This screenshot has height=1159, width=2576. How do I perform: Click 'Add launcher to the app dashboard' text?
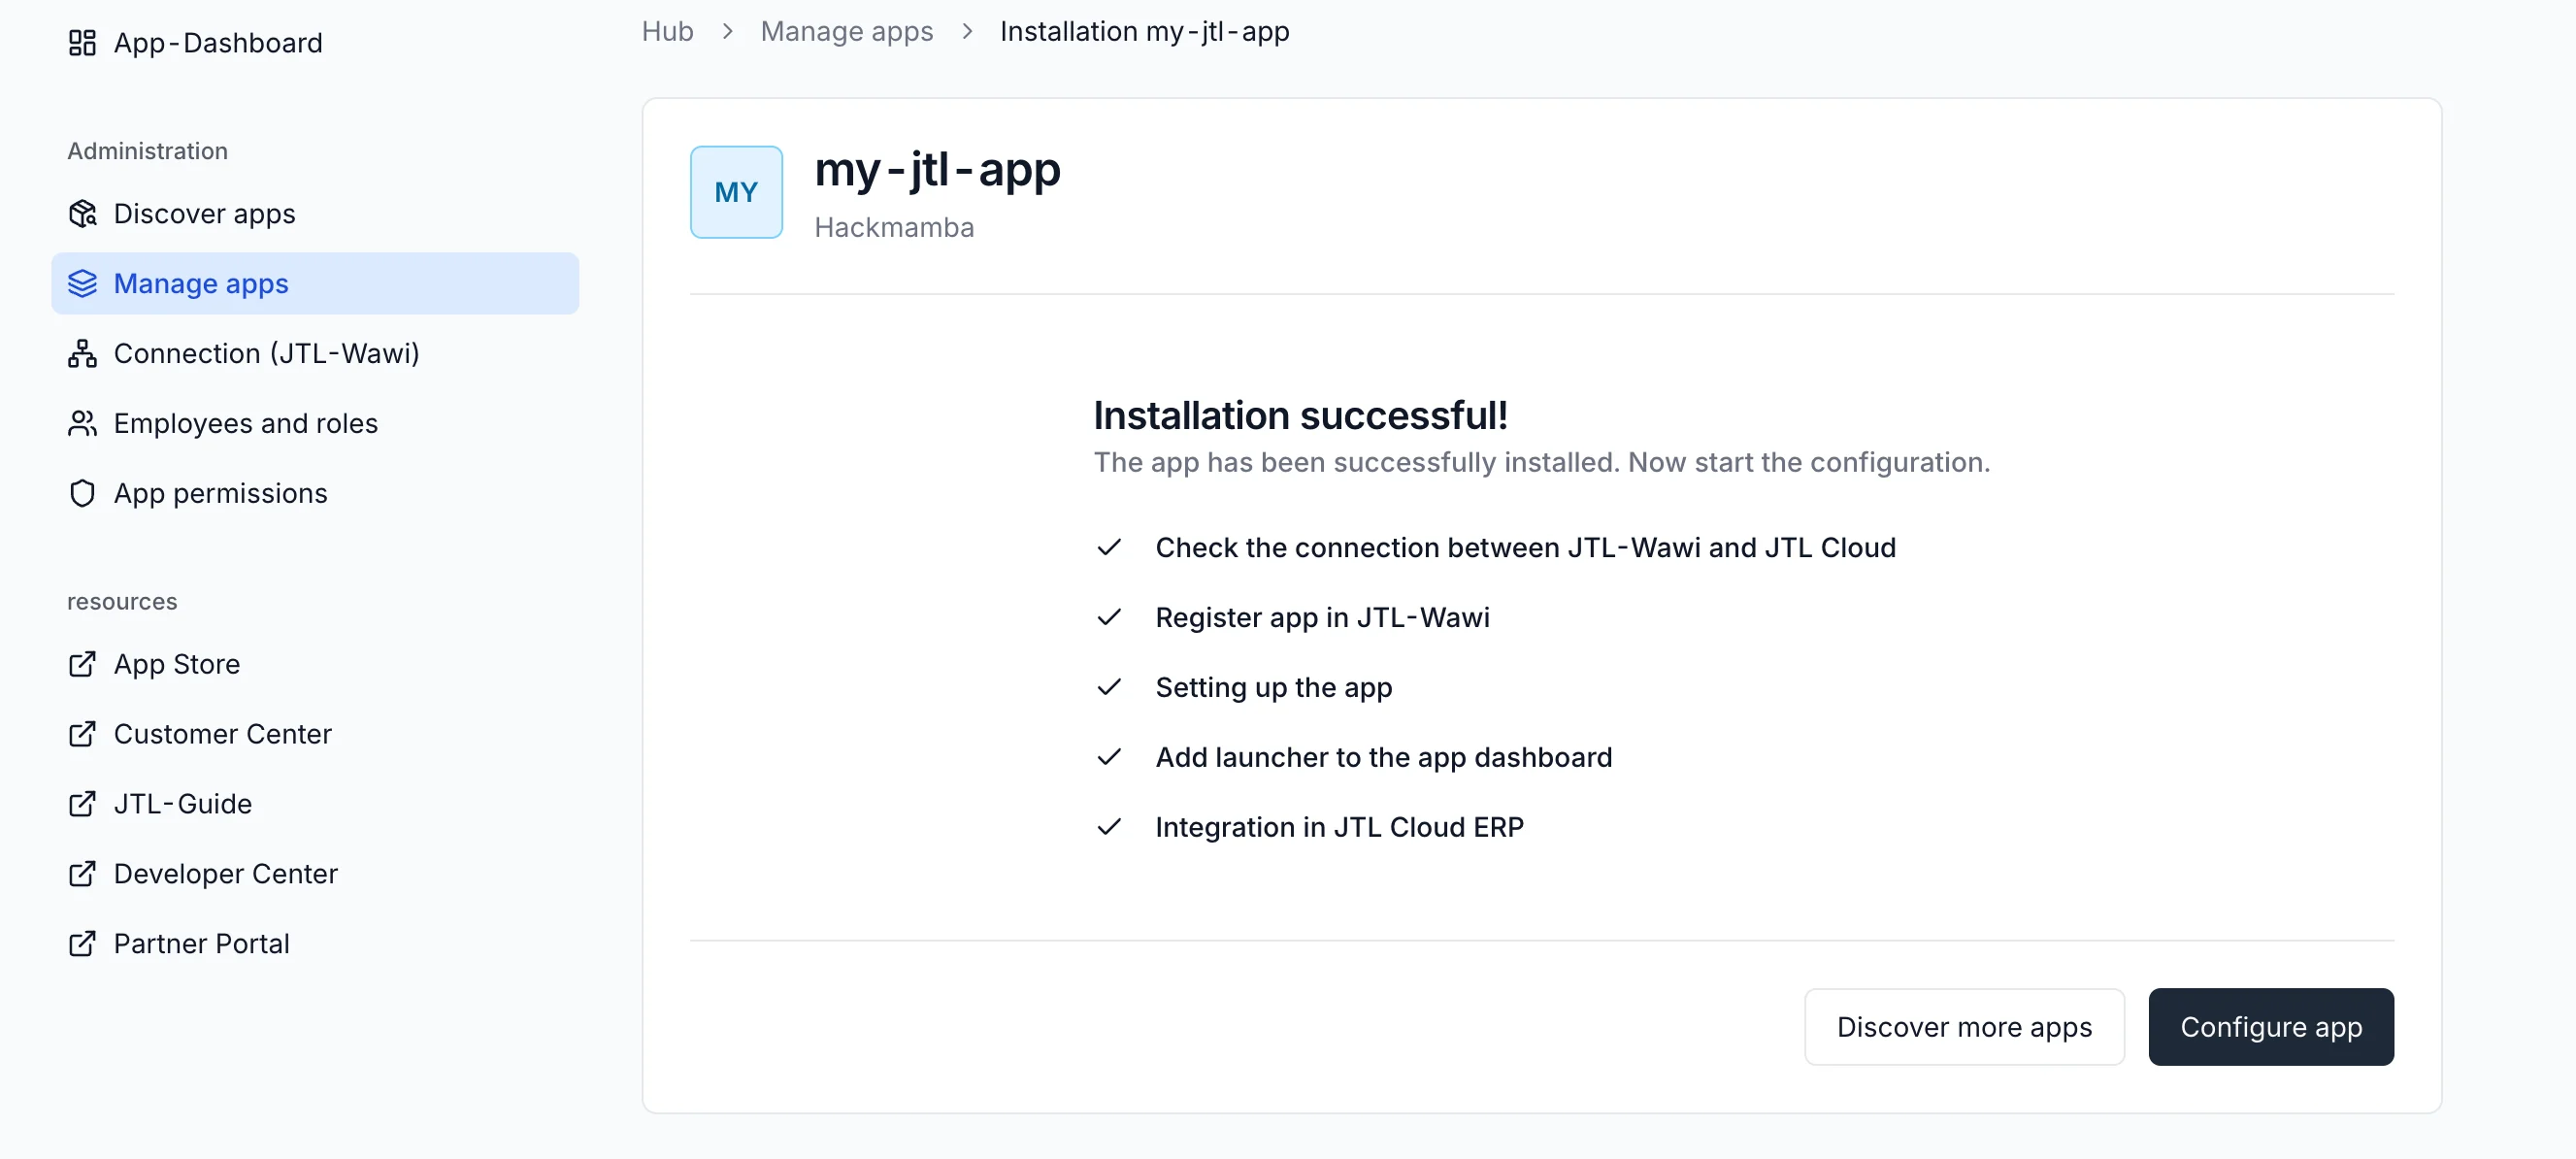coord(1383,758)
